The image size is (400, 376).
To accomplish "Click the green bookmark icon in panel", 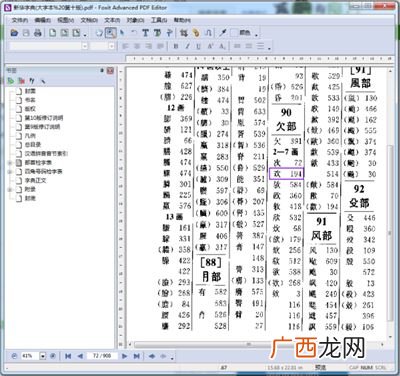I will point(11,81).
